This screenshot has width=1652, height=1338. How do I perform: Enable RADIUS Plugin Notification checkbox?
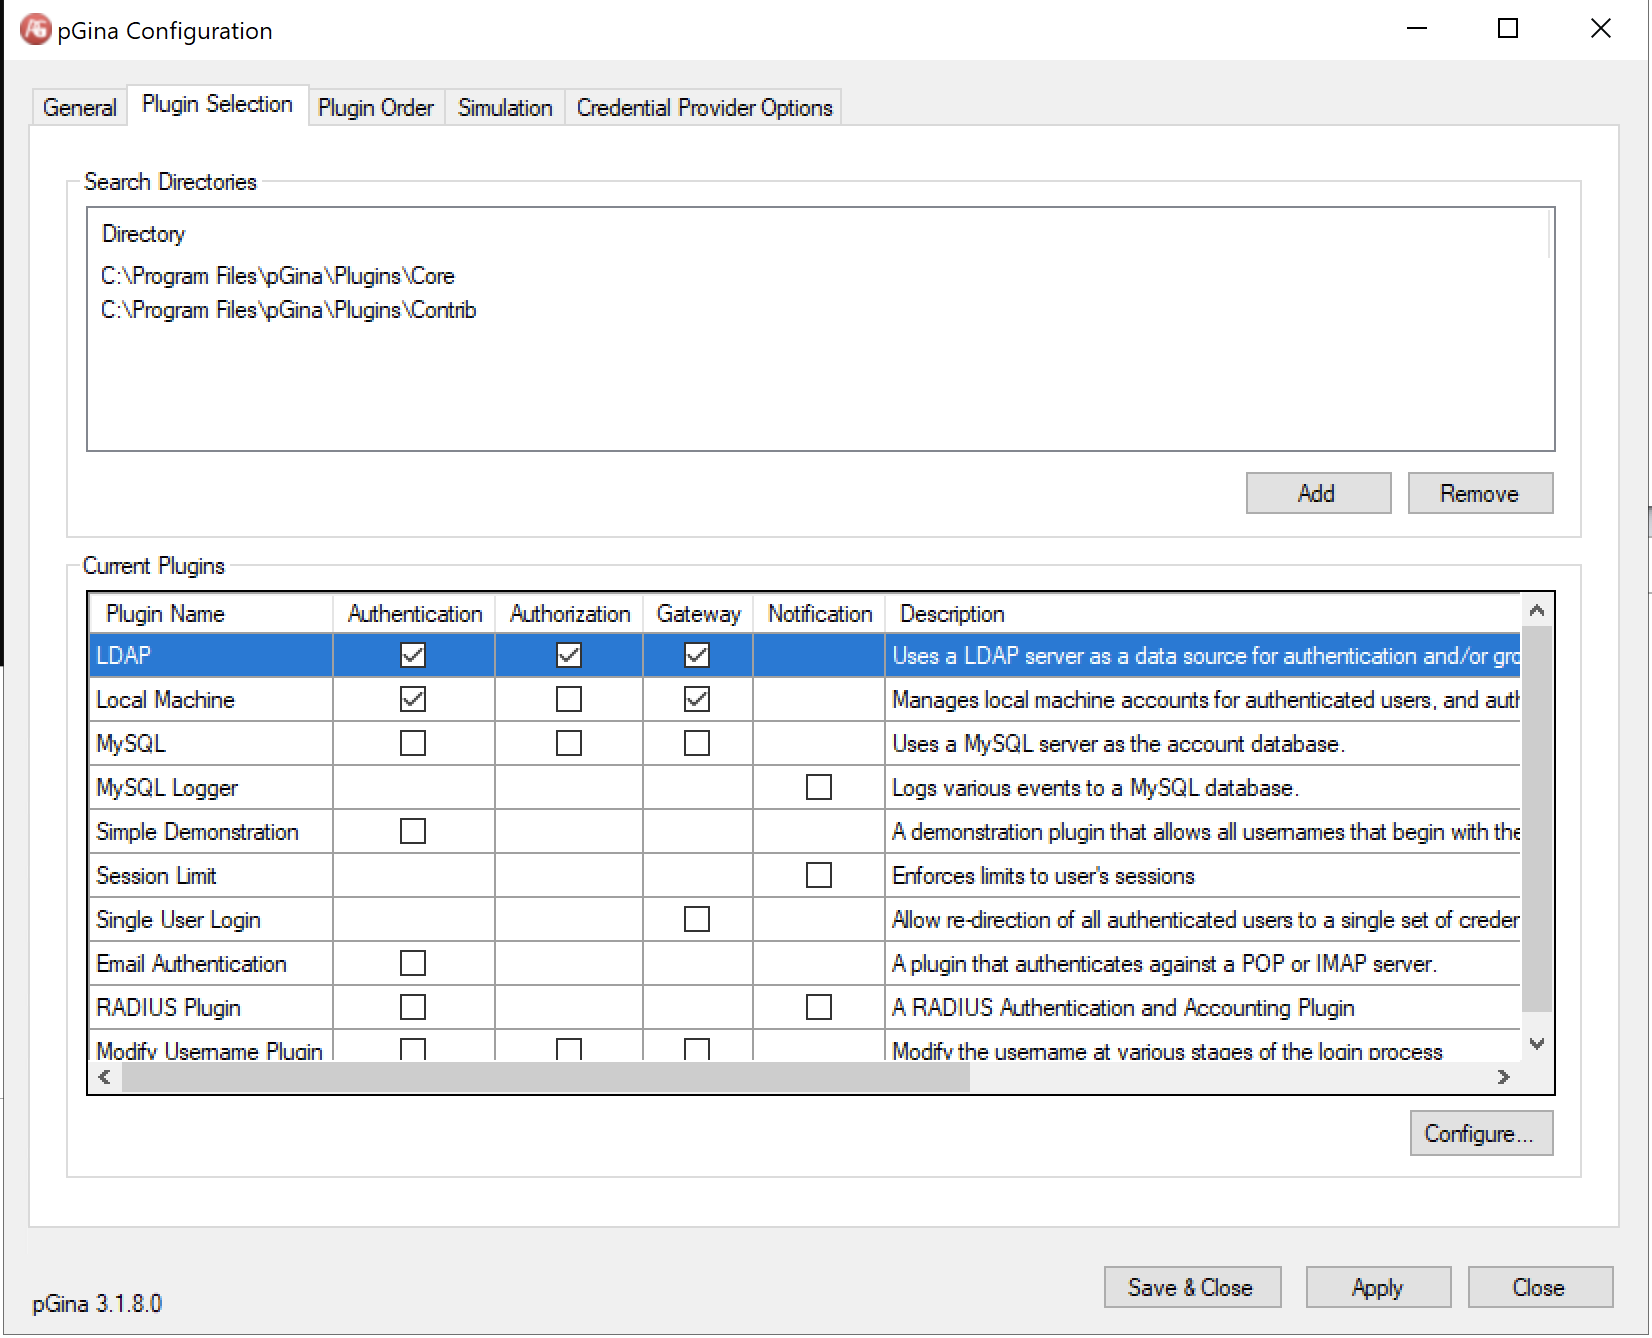819,1007
